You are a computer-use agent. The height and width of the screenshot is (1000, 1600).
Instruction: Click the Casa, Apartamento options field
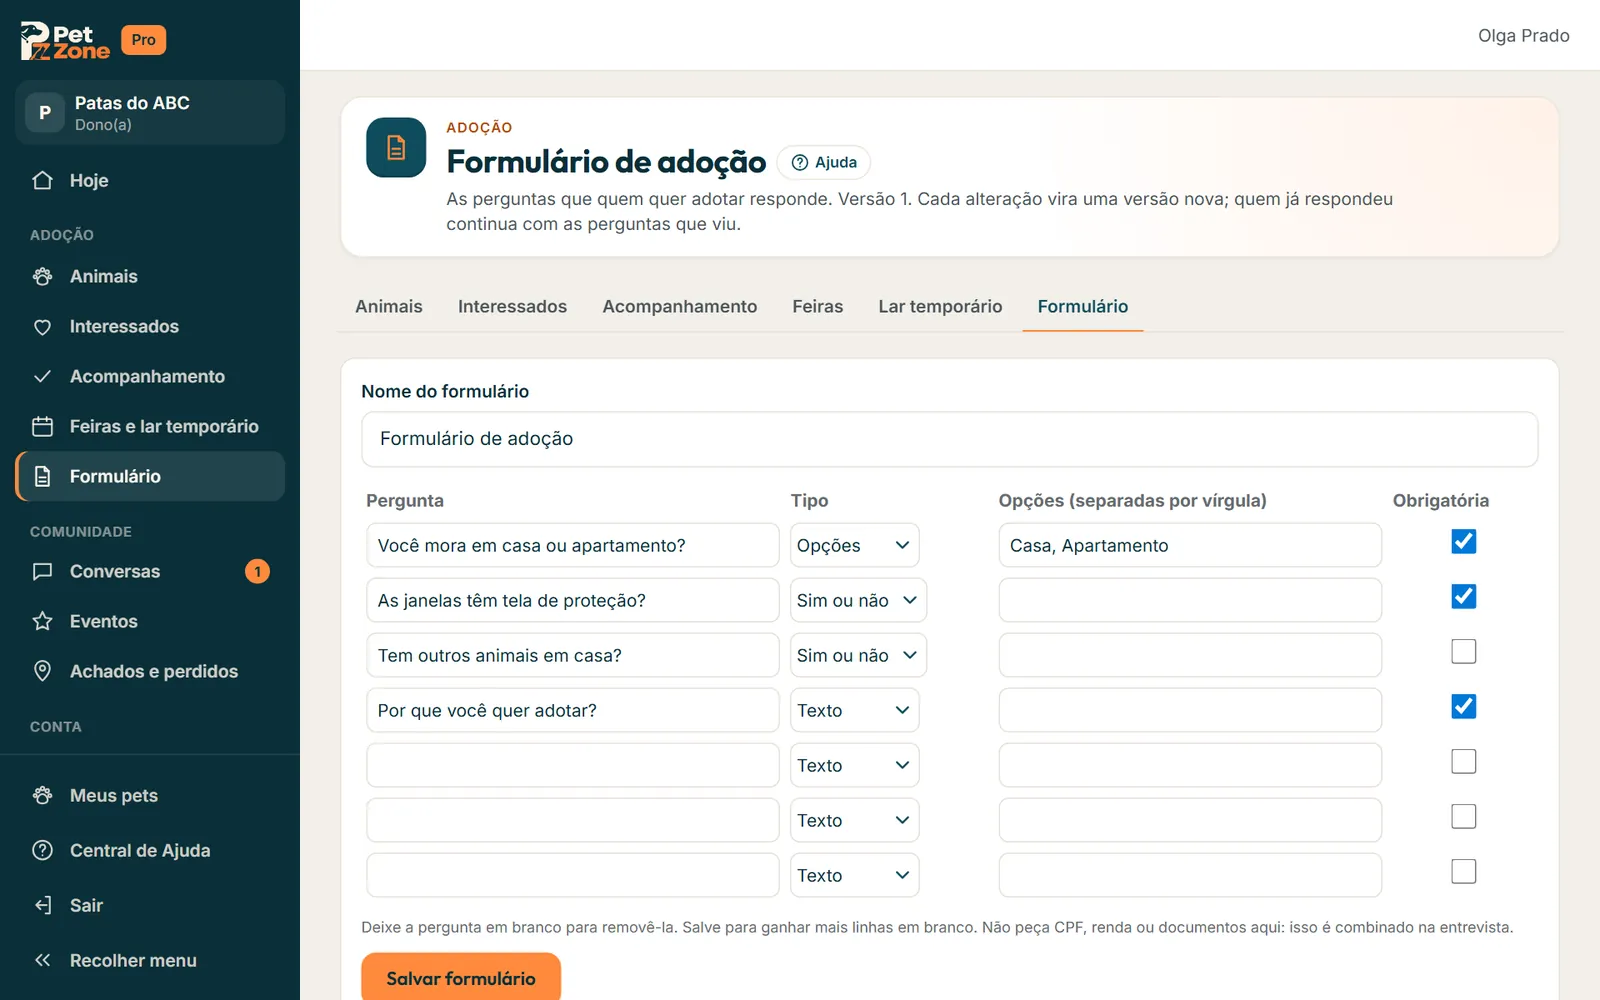[1190, 546]
